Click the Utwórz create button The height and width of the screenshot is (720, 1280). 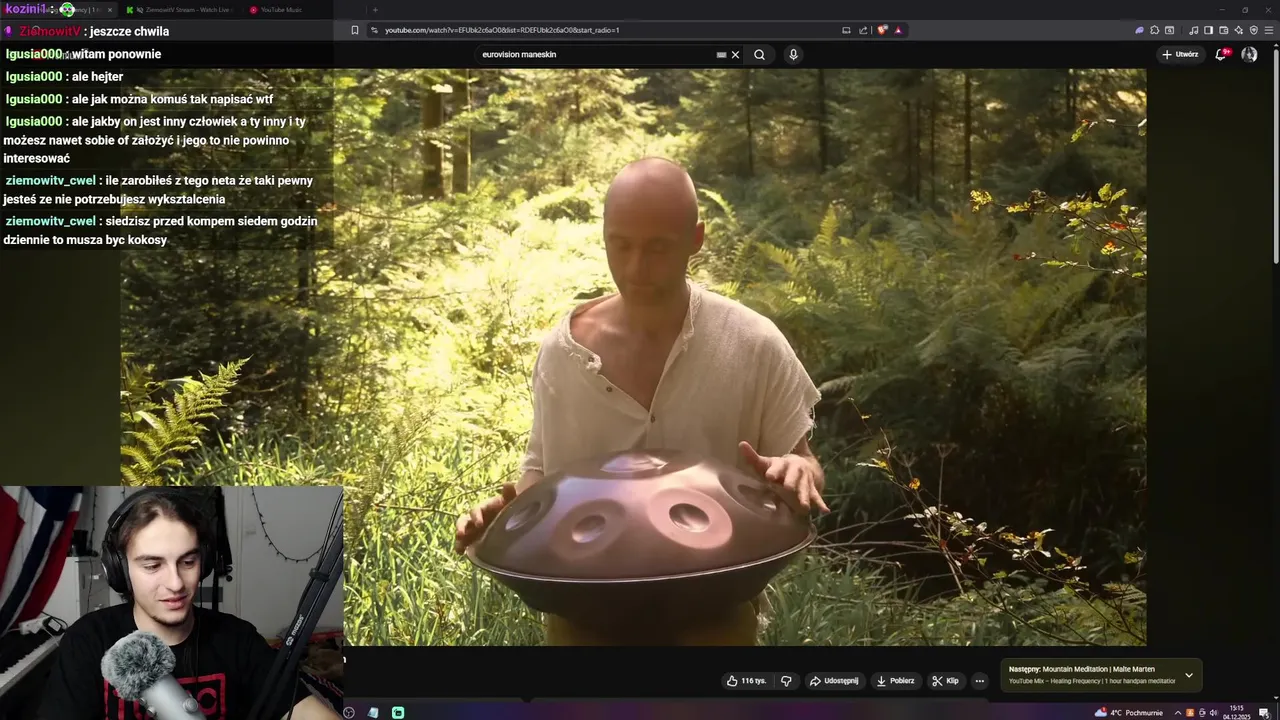[x=1180, y=54]
